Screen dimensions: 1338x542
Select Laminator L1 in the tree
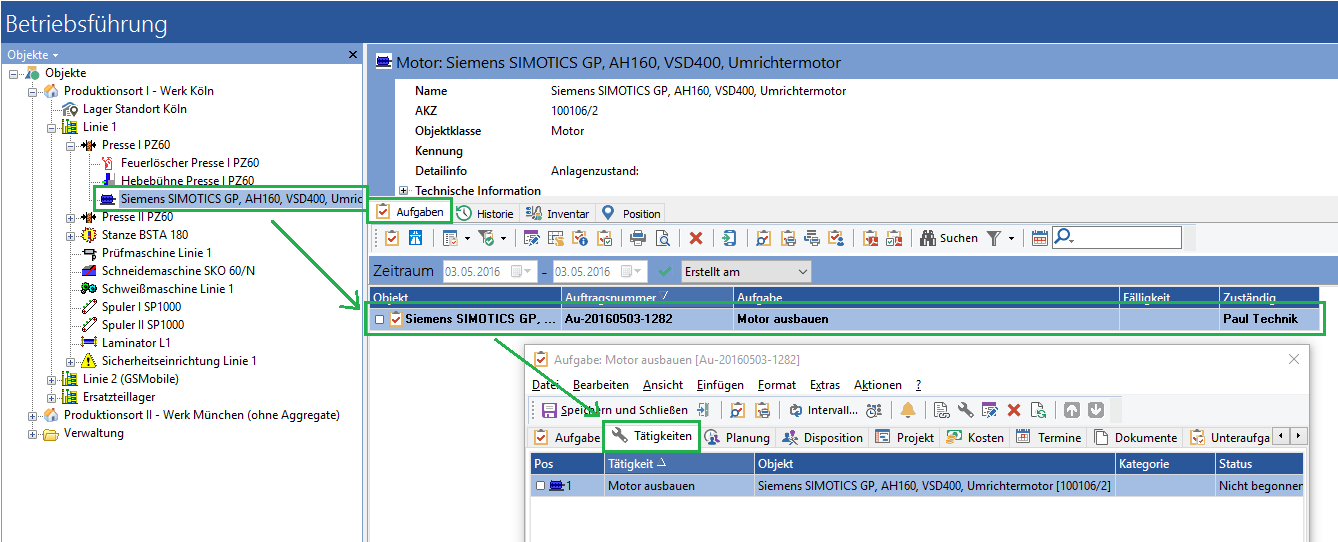tap(136, 343)
